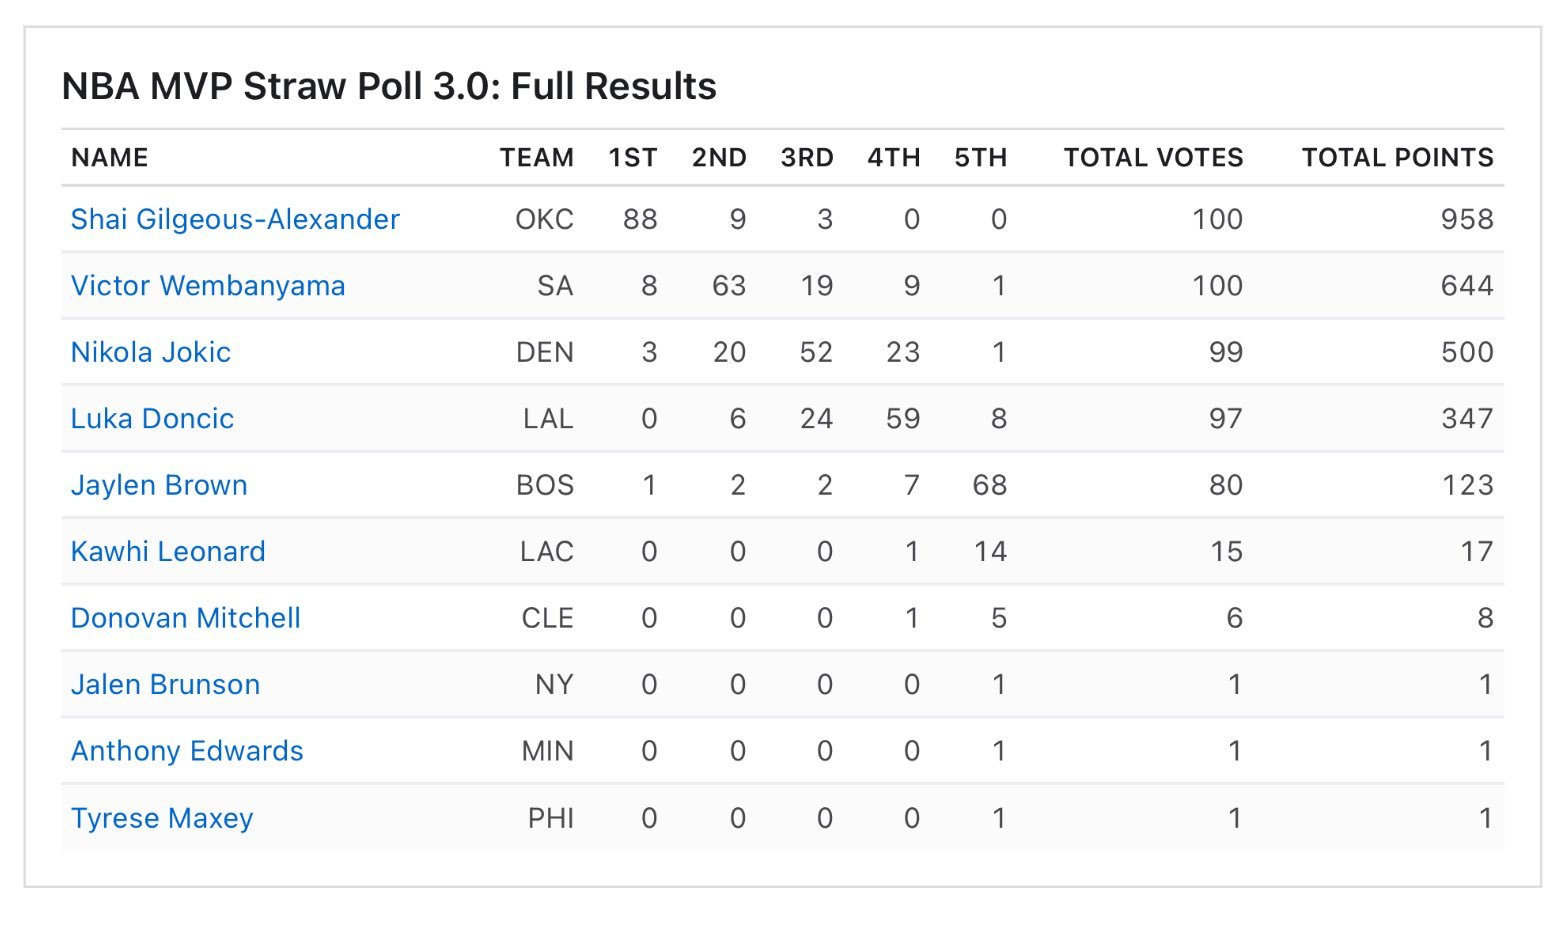Open Nikola Jokic's player page

click(x=151, y=352)
